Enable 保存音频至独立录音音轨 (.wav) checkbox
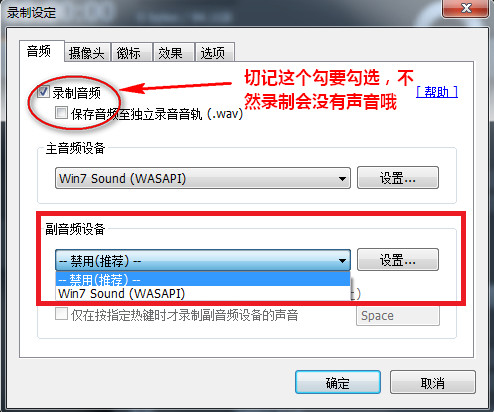The image size is (494, 412). click(x=61, y=113)
